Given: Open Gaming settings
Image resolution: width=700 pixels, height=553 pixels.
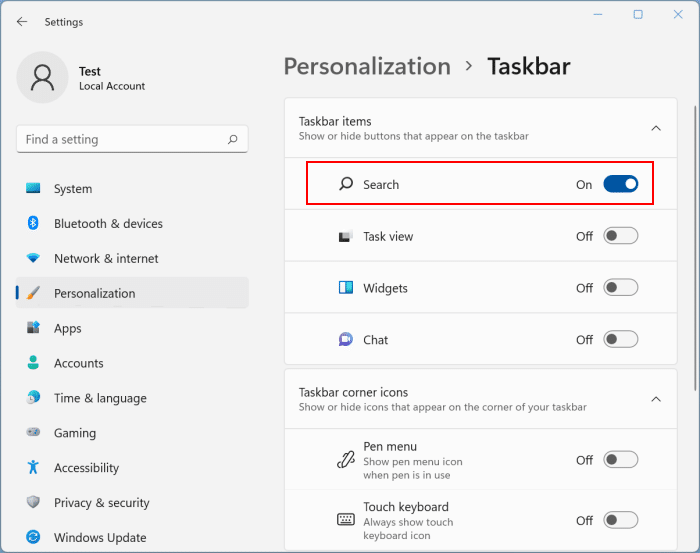Looking at the screenshot, I should coord(132,432).
